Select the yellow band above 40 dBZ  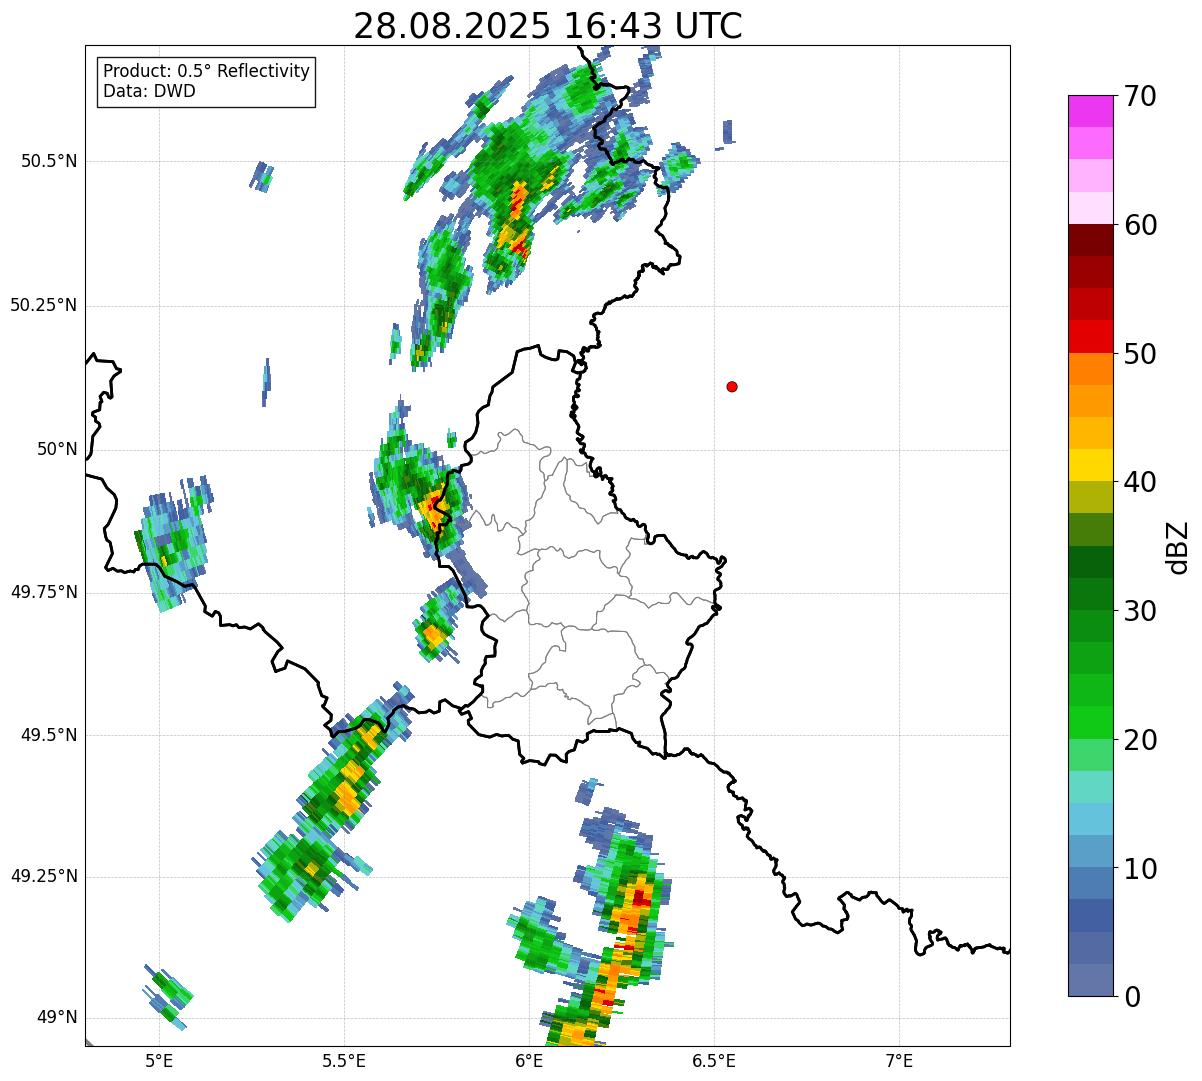coord(1090,465)
